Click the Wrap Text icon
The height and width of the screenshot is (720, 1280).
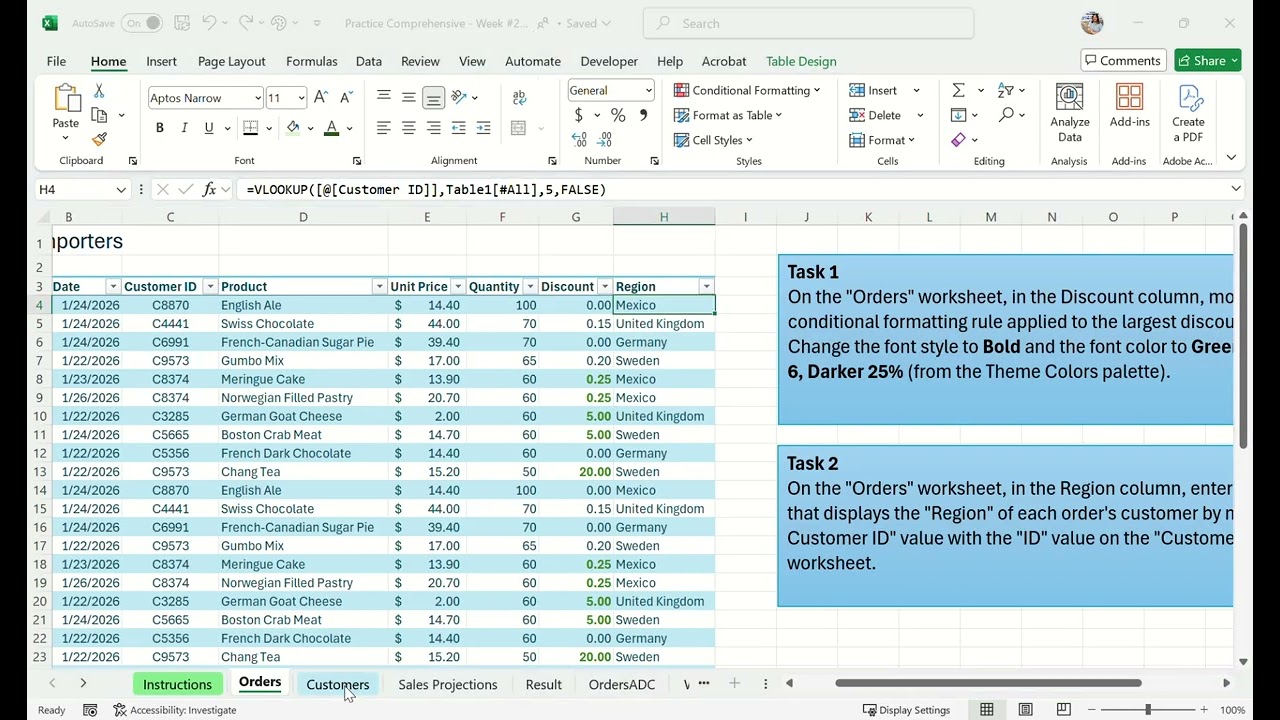(519, 97)
